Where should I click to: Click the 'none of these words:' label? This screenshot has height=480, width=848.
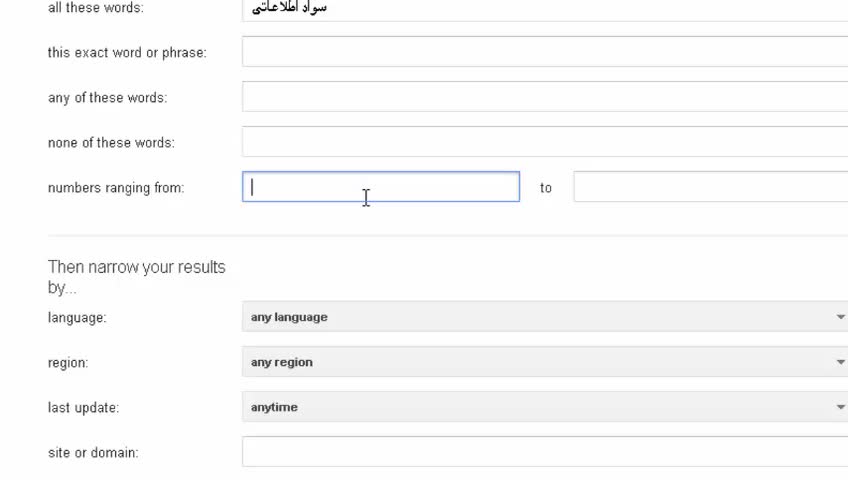pos(111,142)
